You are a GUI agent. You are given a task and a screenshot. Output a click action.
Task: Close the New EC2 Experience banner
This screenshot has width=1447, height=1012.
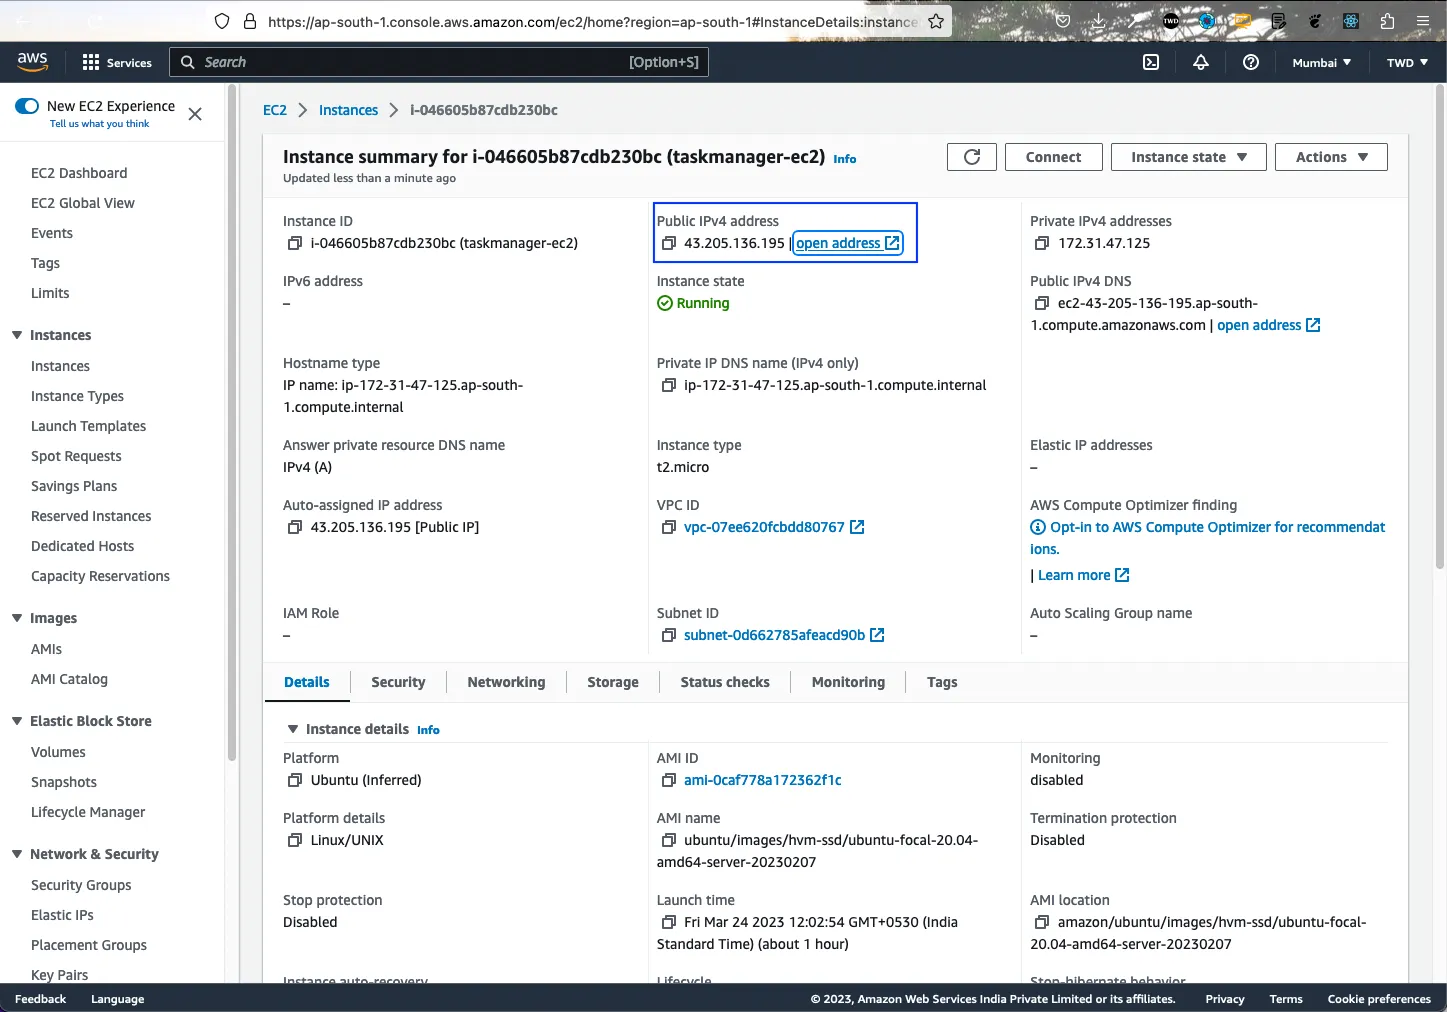(x=195, y=114)
